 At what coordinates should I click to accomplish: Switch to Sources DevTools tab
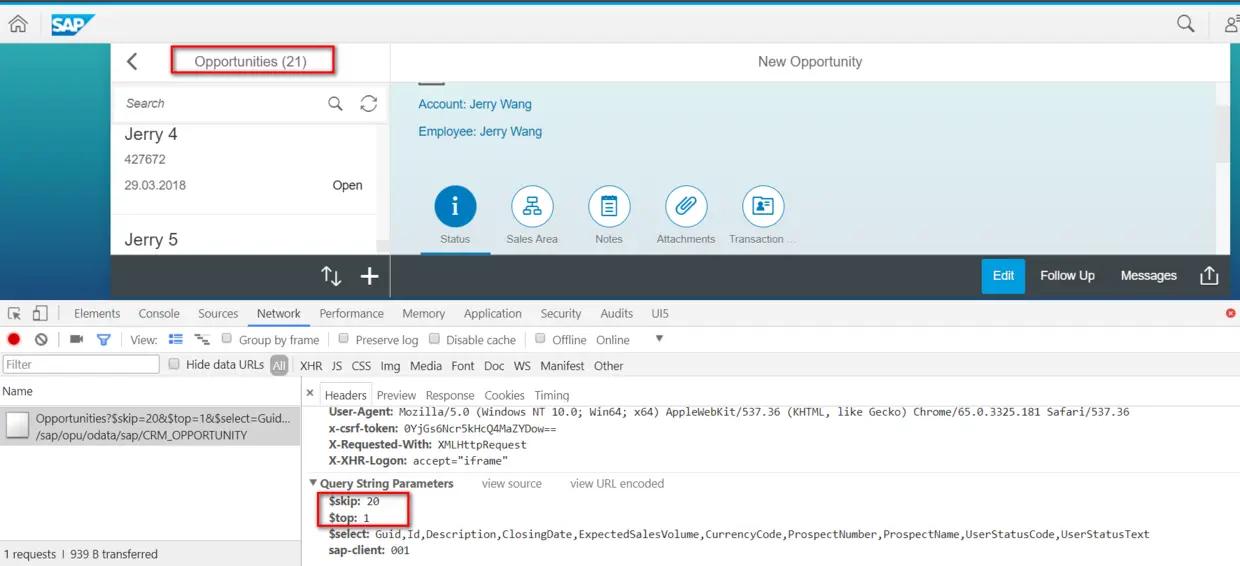tap(218, 313)
